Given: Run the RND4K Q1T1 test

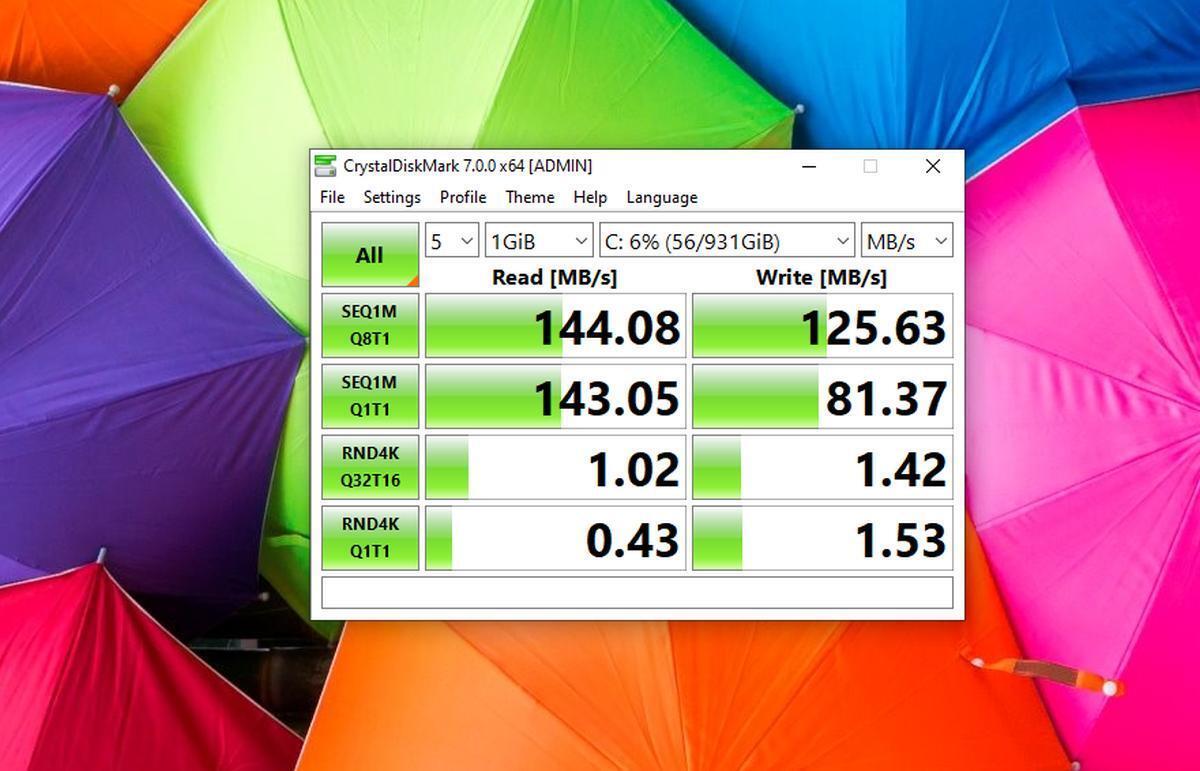Looking at the screenshot, I should [370, 538].
